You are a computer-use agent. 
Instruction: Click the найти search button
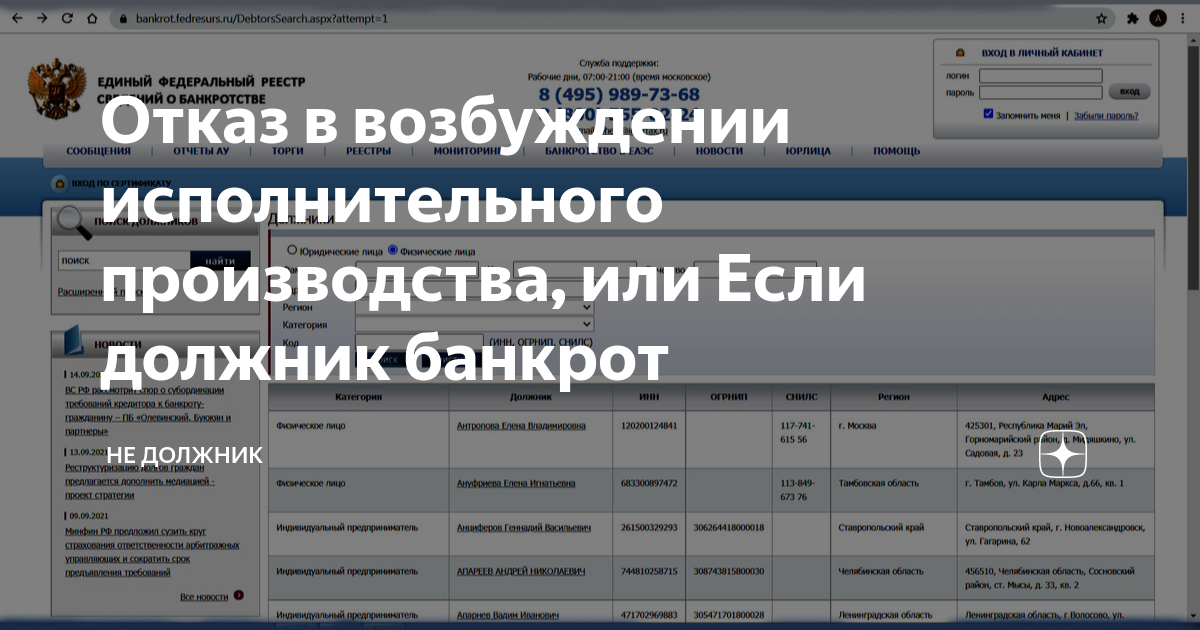click(220, 260)
